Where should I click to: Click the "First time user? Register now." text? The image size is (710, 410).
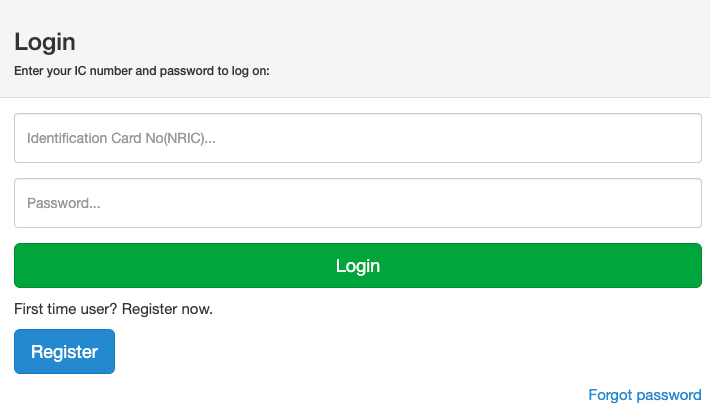pyautogui.click(x=113, y=309)
